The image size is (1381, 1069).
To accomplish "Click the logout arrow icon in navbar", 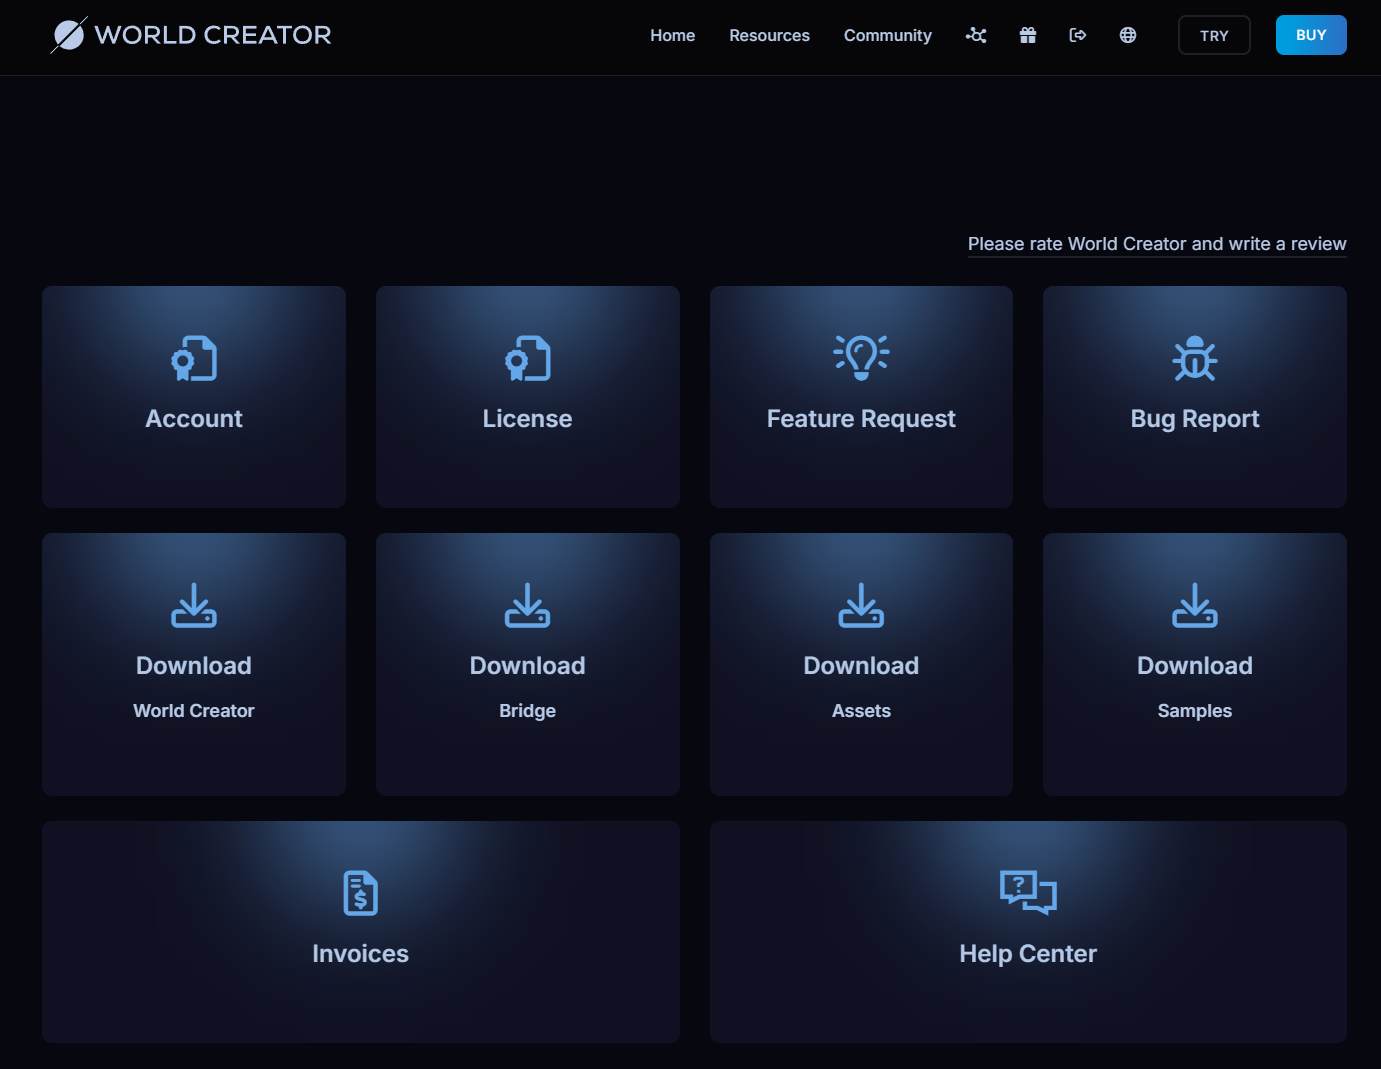I will [1078, 35].
